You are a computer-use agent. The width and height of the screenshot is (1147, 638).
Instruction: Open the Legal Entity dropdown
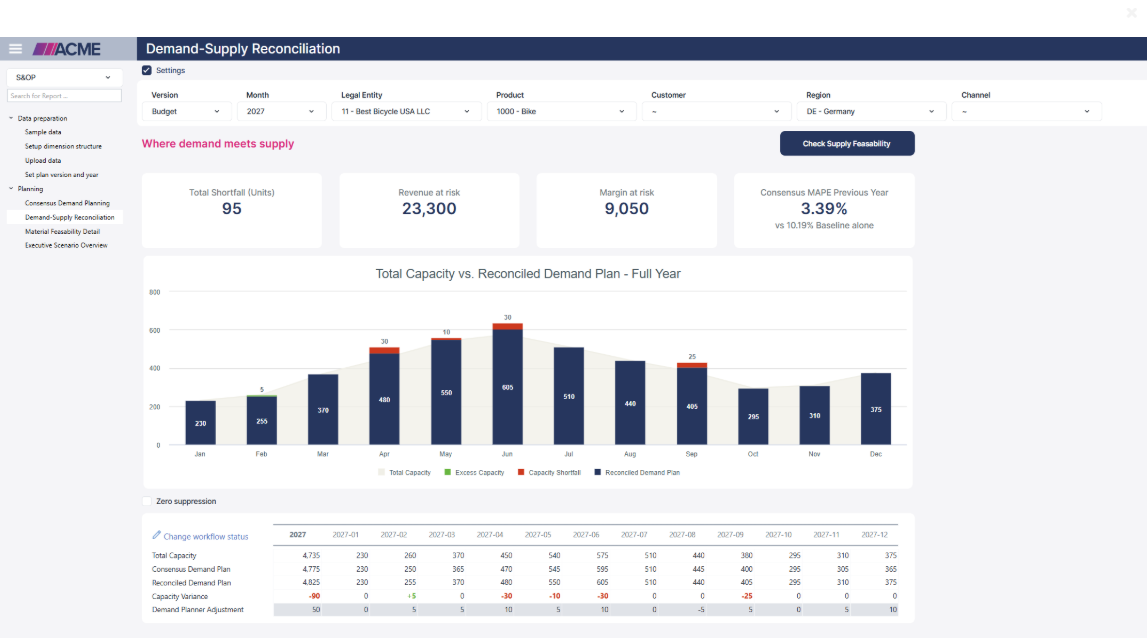[406, 111]
